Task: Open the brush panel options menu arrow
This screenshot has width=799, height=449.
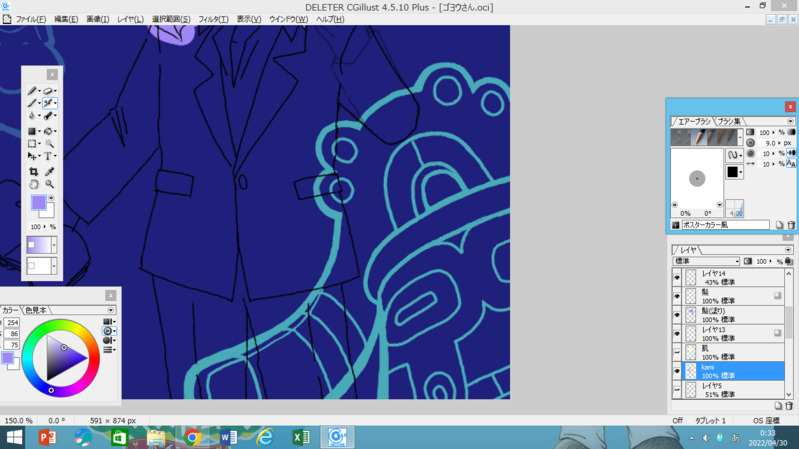Action: pos(790,121)
